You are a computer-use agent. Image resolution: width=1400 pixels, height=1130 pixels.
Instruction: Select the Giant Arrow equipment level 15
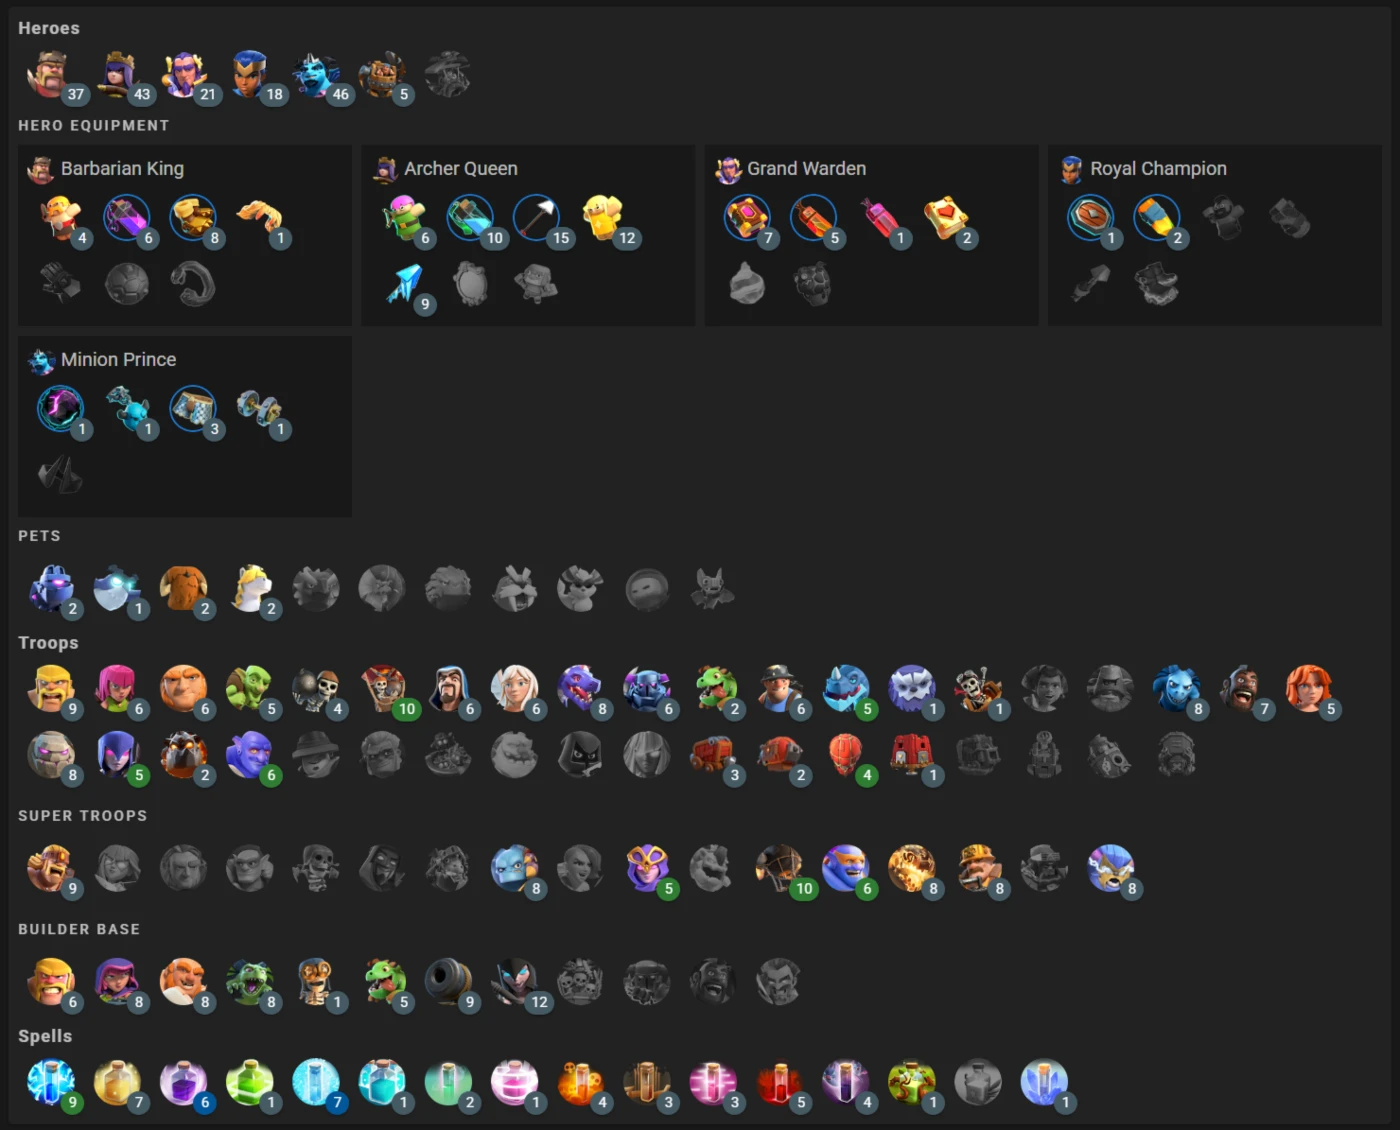[x=537, y=218]
